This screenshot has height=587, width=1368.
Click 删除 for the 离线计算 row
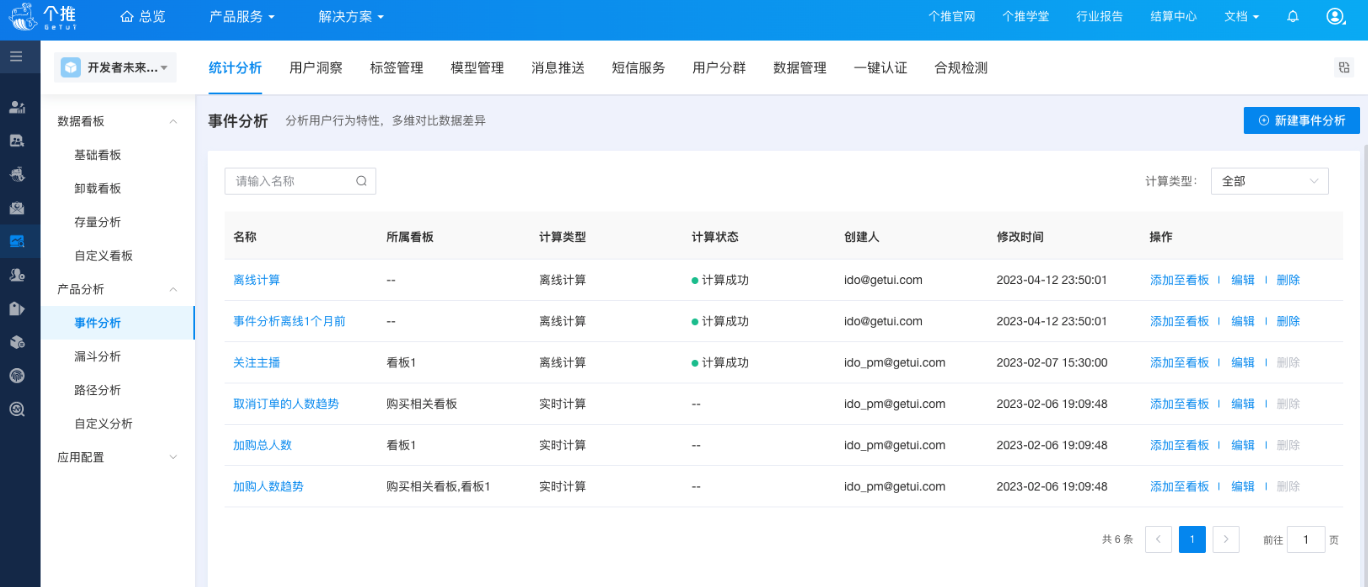[1288, 280]
